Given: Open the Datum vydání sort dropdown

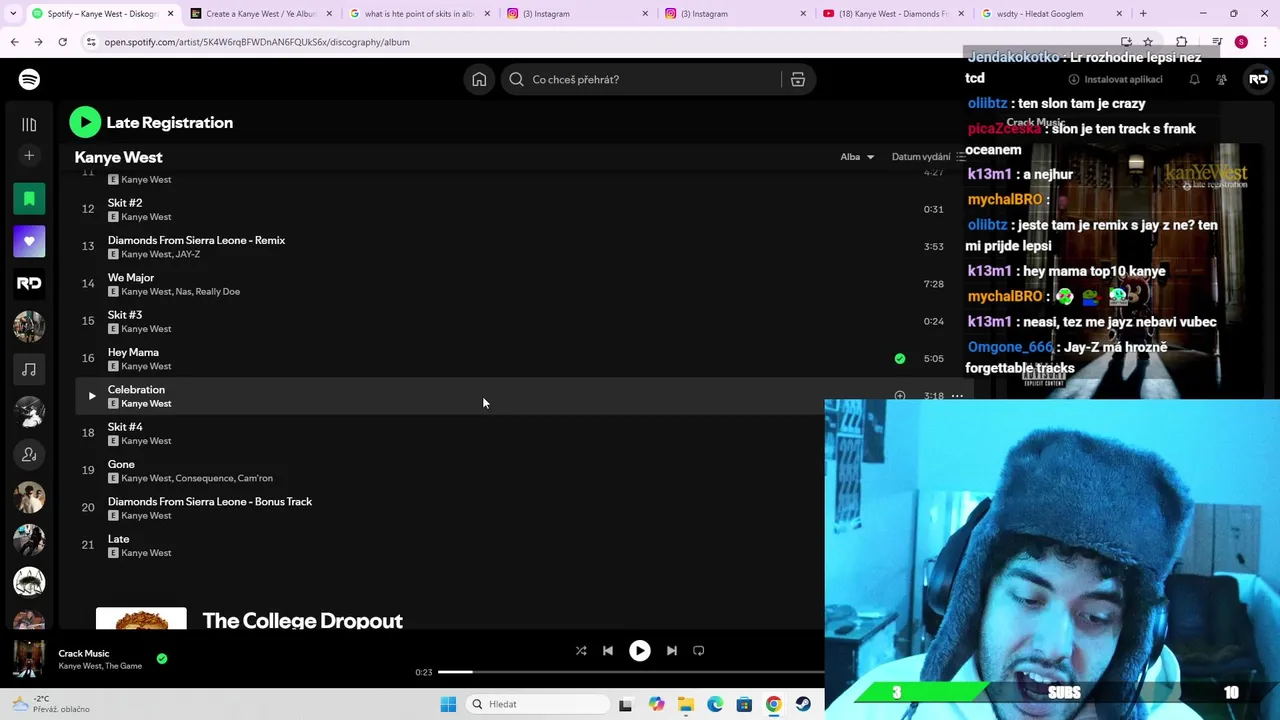Looking at the screenshot, I should 921,157.
